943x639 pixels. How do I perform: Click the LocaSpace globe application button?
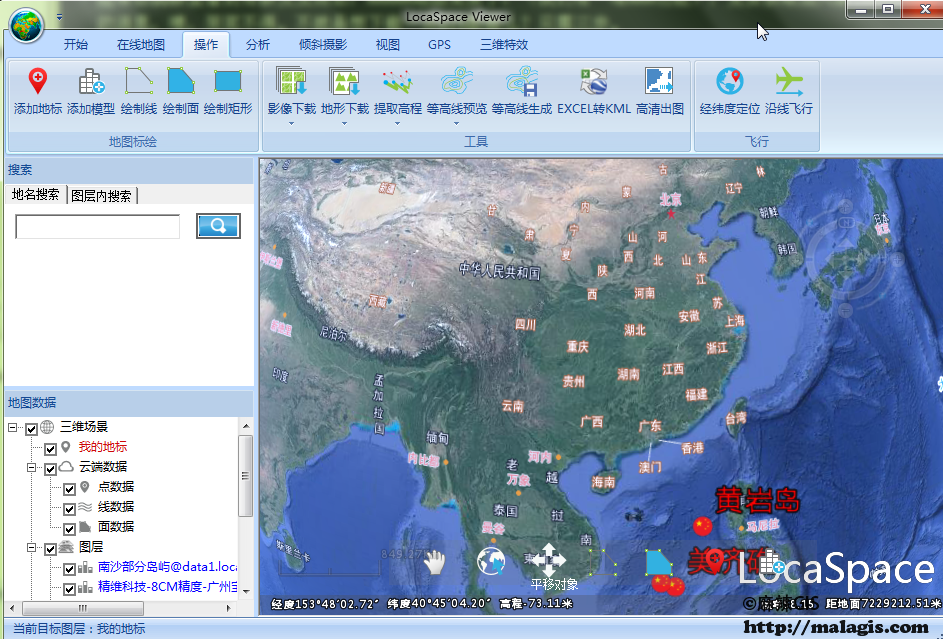point(26,25)
